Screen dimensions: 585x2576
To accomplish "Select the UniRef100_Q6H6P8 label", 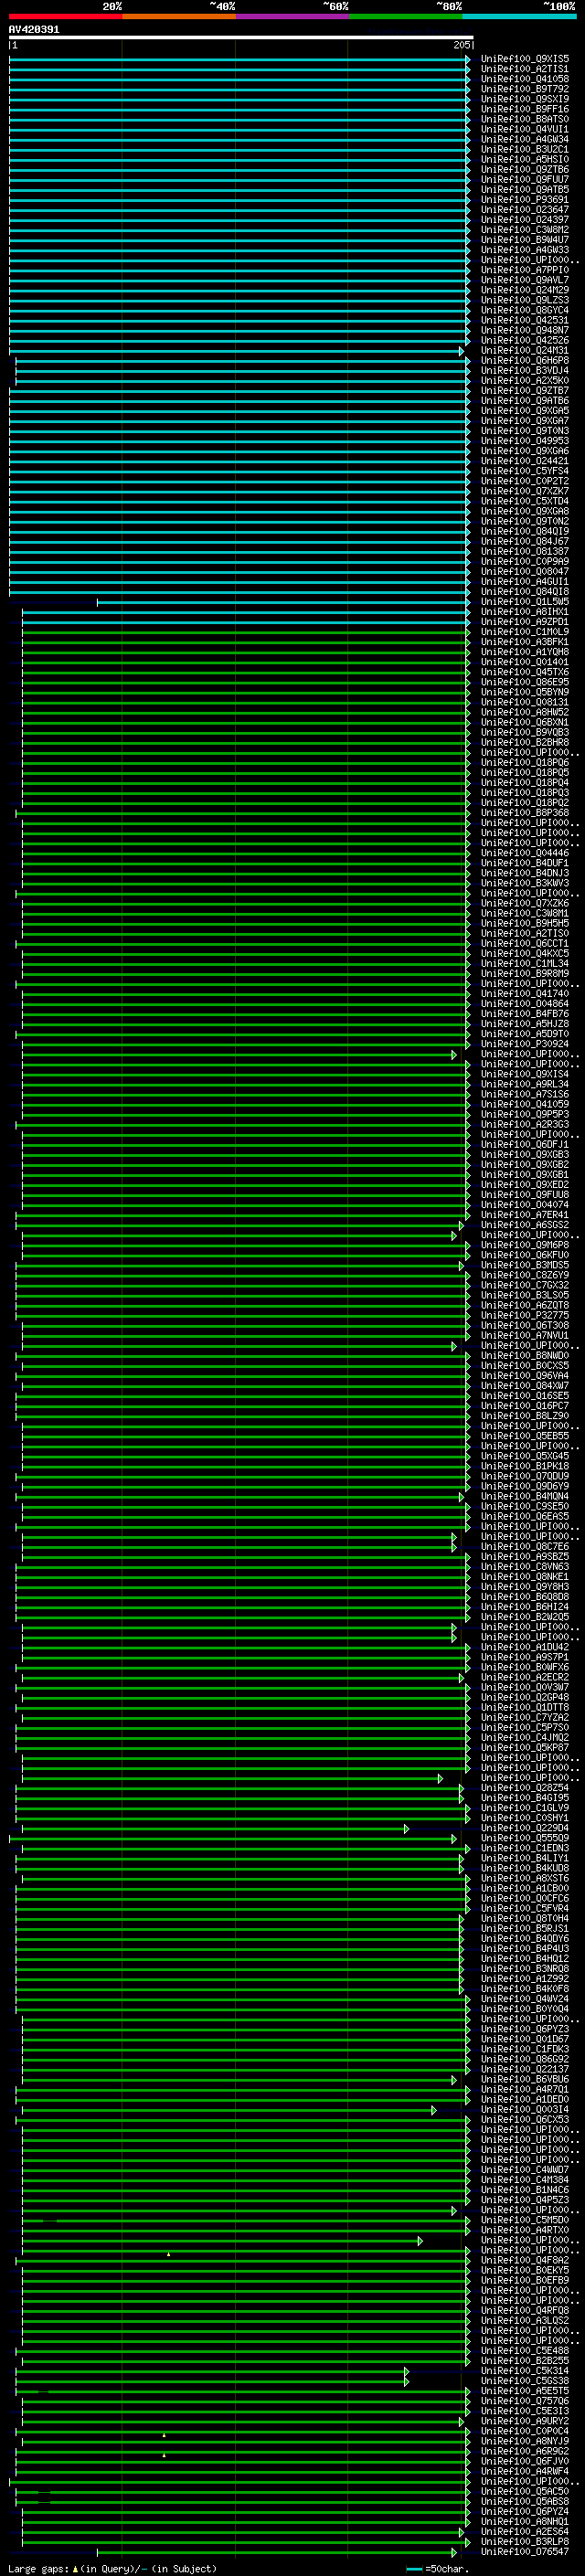I will coord(525,360).
